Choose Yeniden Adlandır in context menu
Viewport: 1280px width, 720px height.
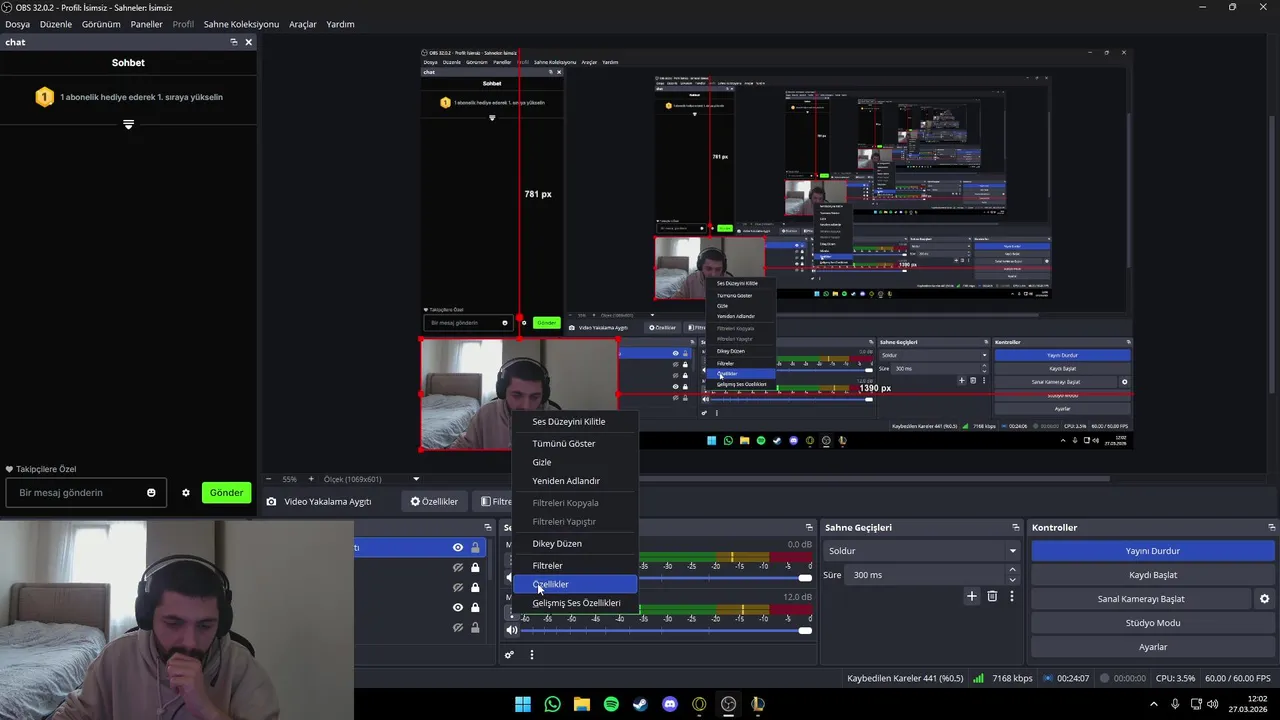tap(575, 481)
